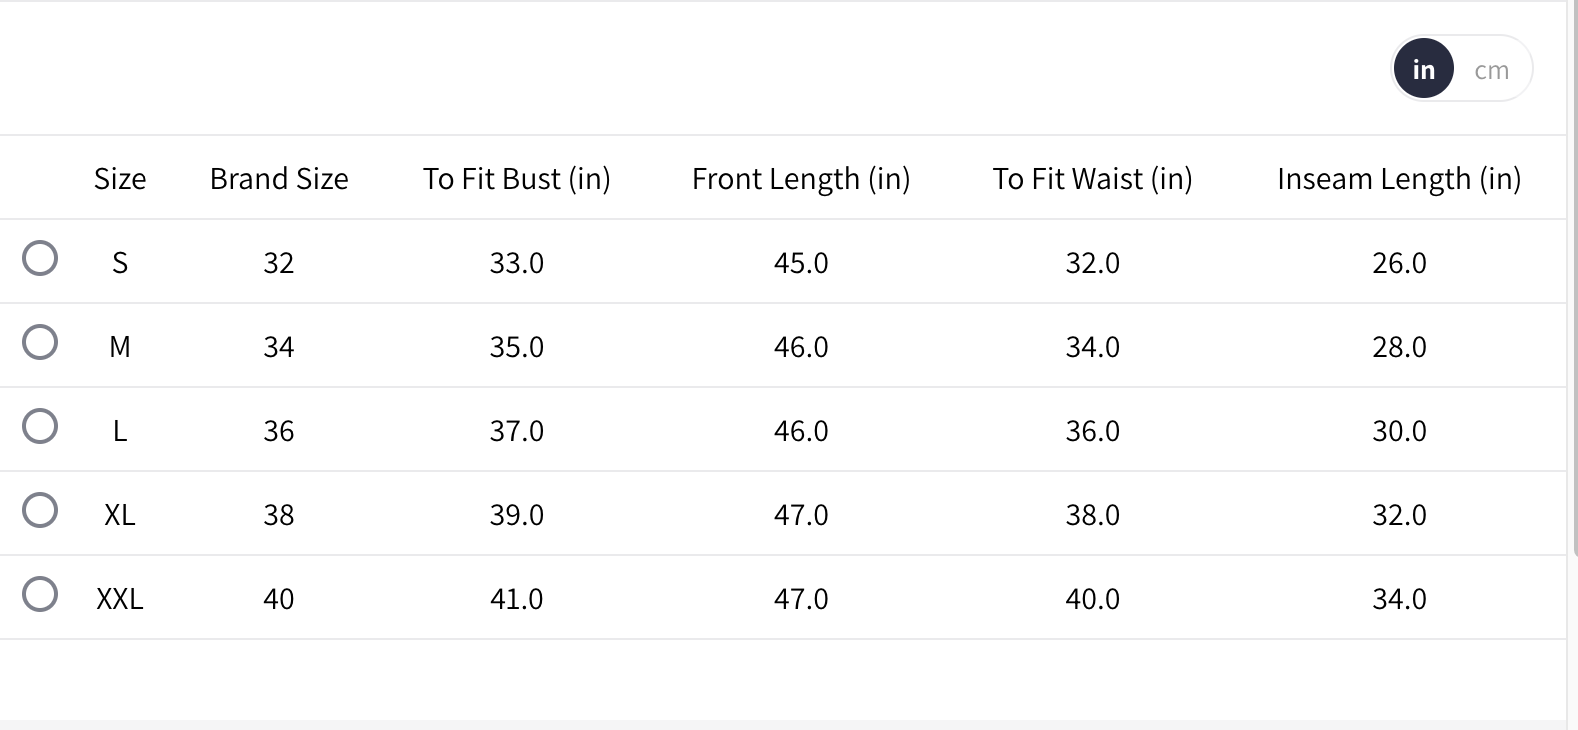Select the size M radio button

click(x=40, y=342)
